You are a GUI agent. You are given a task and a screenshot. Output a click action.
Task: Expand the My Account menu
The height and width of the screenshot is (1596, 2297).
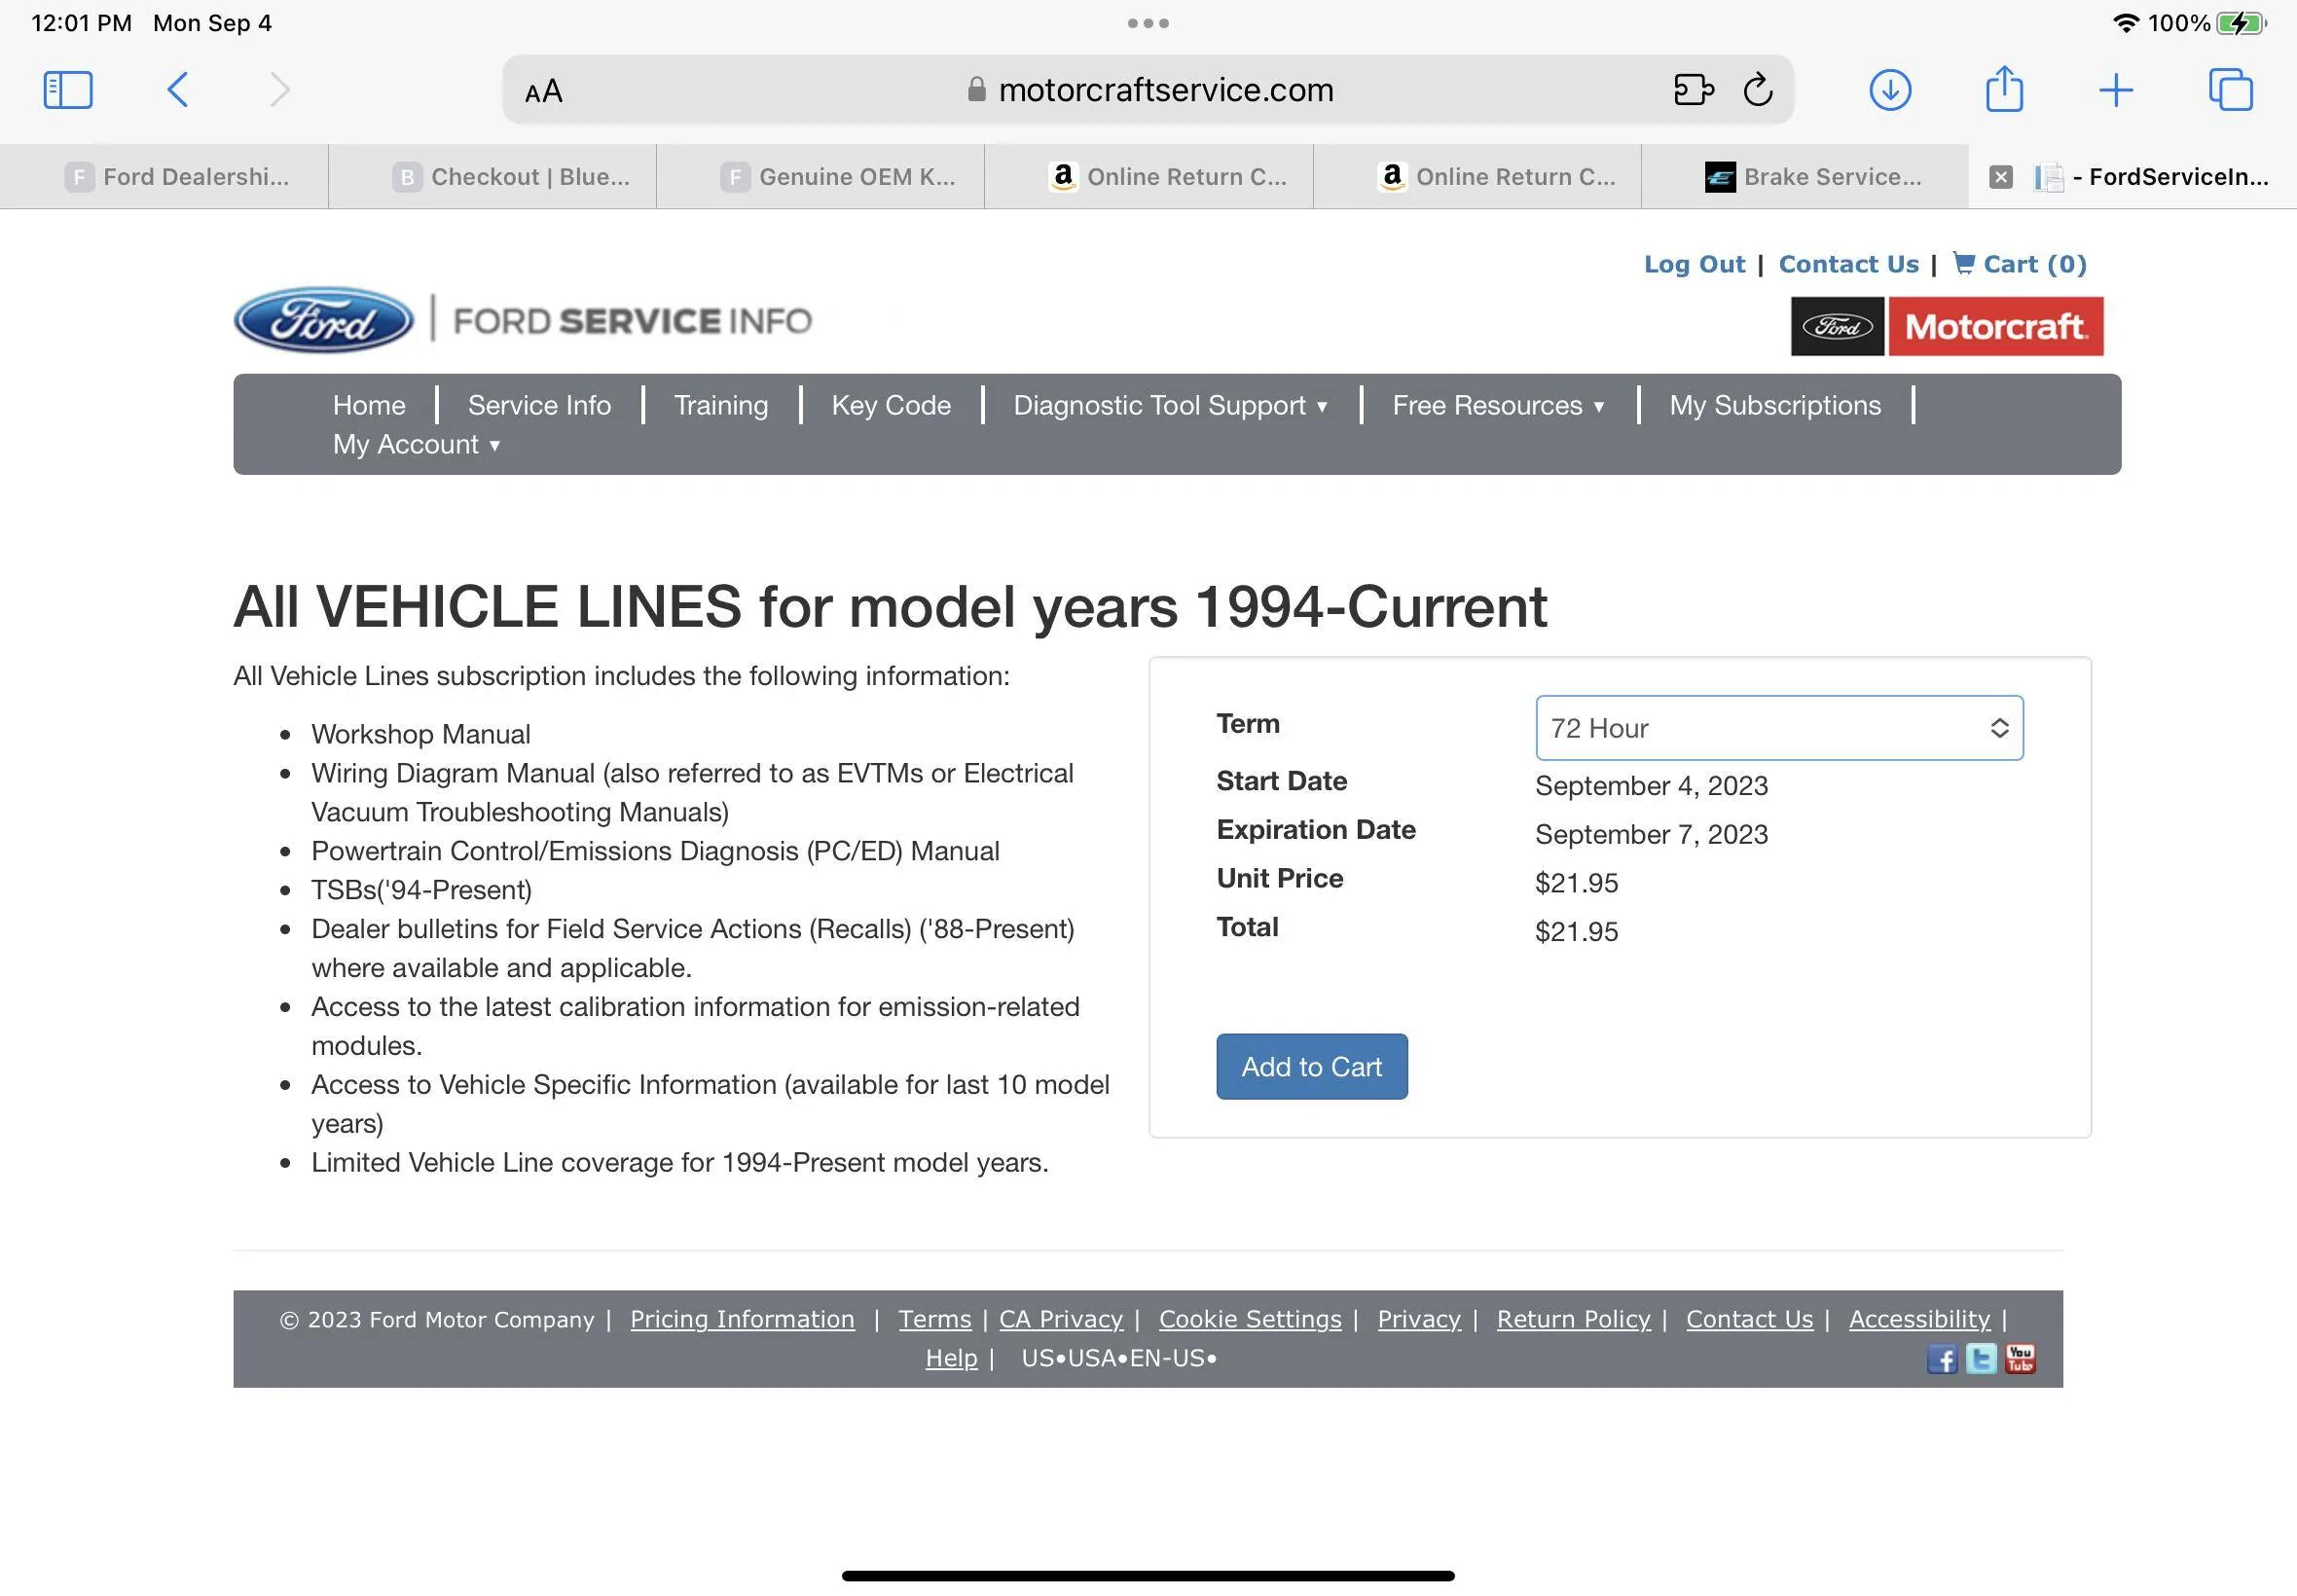[416, 444]
